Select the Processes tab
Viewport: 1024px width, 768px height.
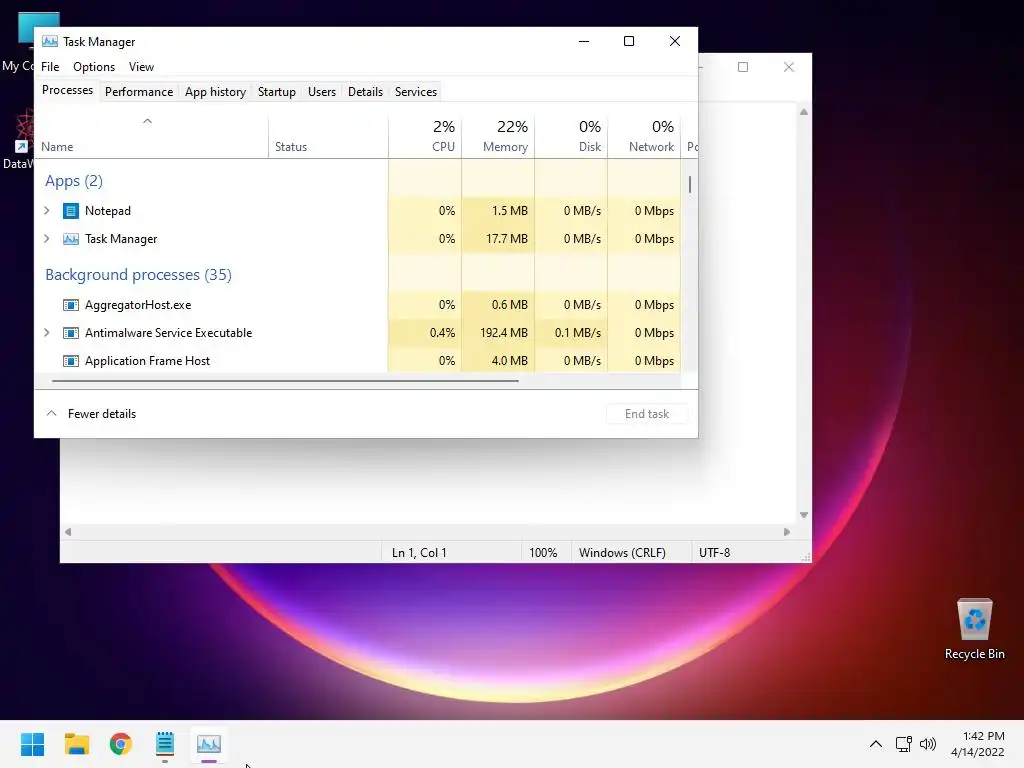click(67, 90)
